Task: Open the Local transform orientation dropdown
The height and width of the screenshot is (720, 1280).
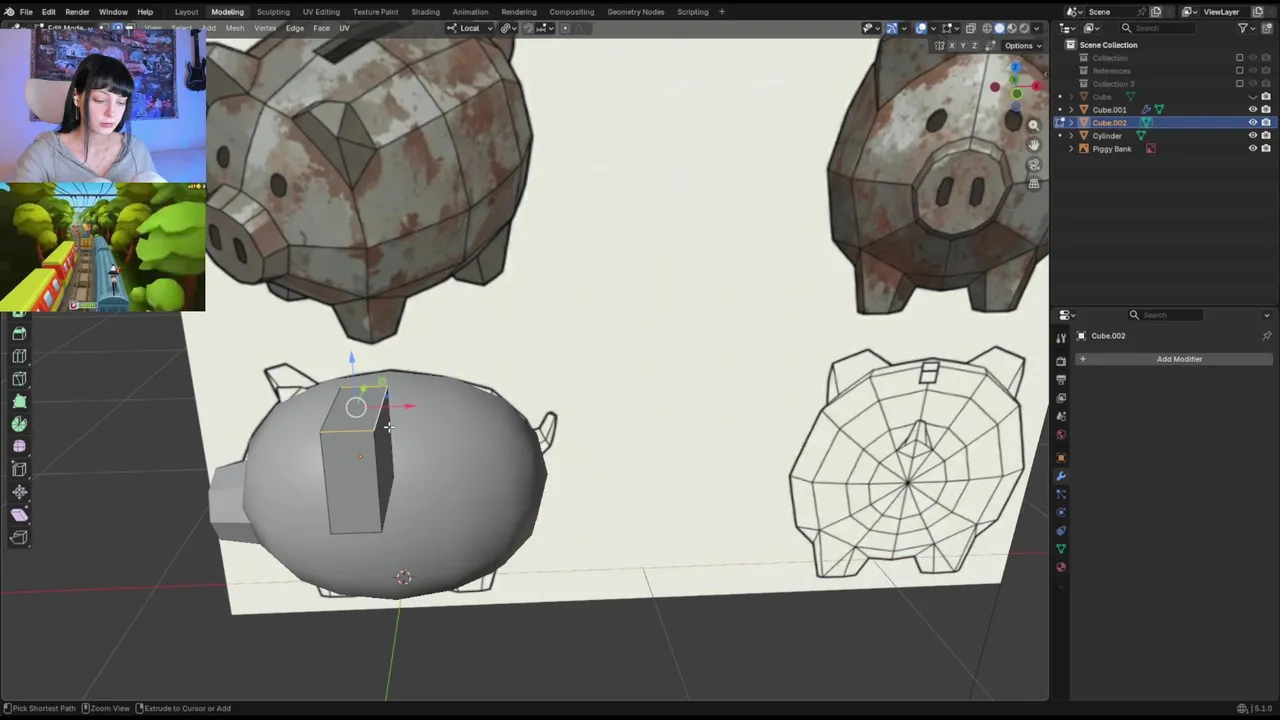Action: click(x=470, y=28)
